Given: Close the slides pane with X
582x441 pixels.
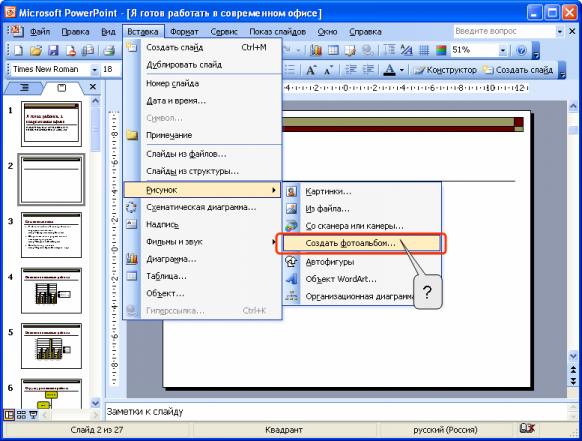Looking at the screenshot, I should [x=93, y=87].
